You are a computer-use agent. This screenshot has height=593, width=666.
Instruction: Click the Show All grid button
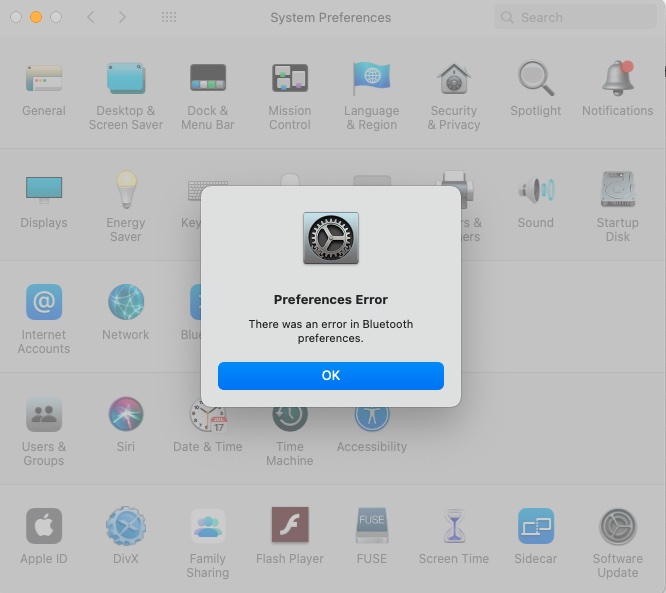click(169, 17)
